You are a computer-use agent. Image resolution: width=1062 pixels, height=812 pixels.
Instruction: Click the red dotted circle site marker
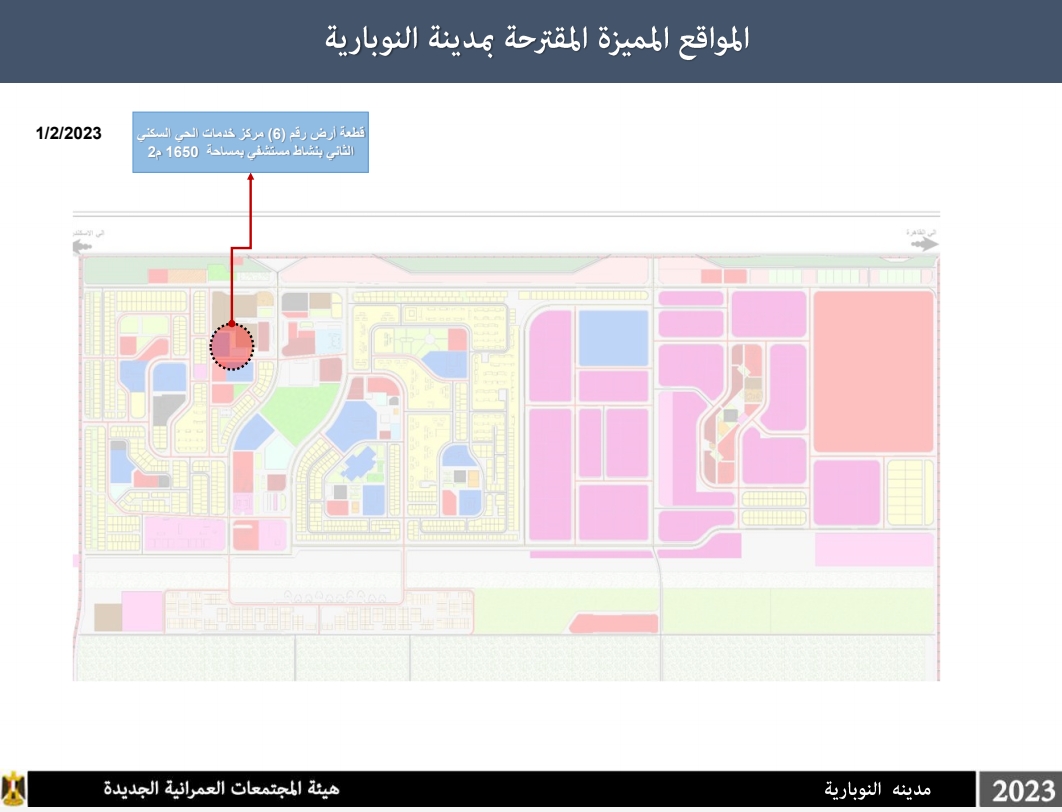pos(232,347)
